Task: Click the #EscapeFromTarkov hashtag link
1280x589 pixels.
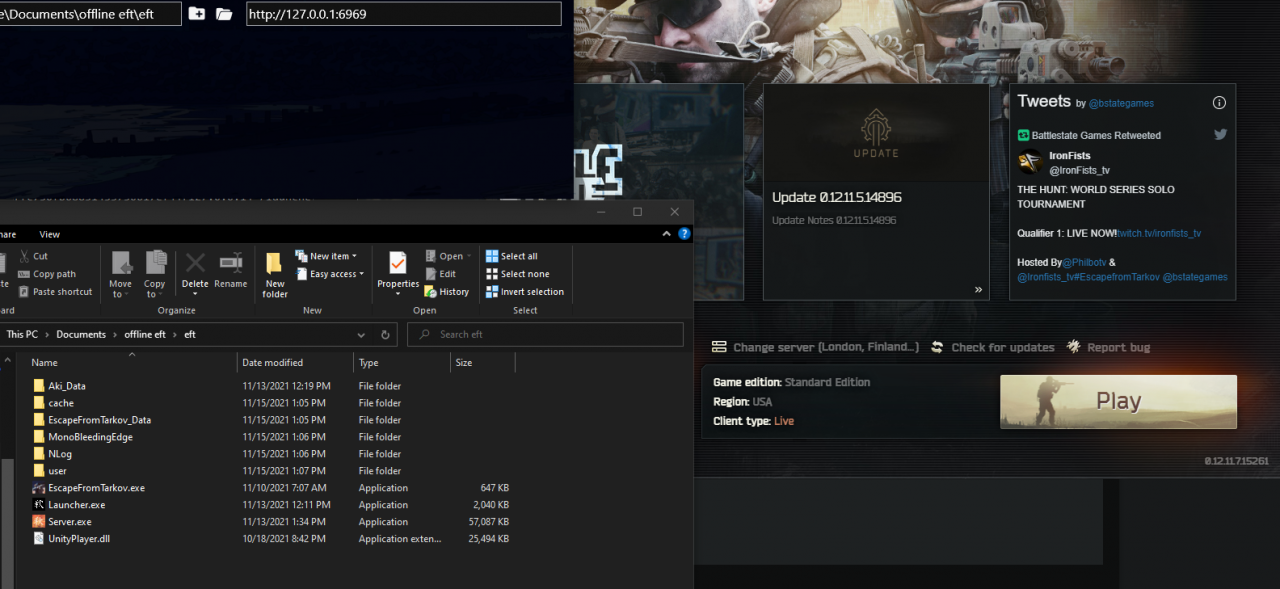Action: 1115,277
